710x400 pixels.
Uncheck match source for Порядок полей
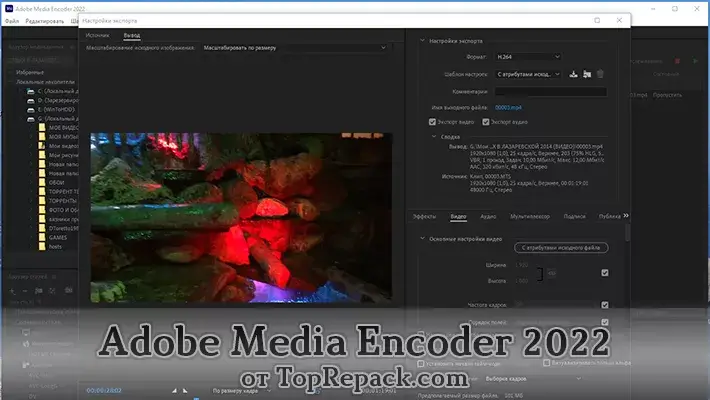tap(605, 322)
